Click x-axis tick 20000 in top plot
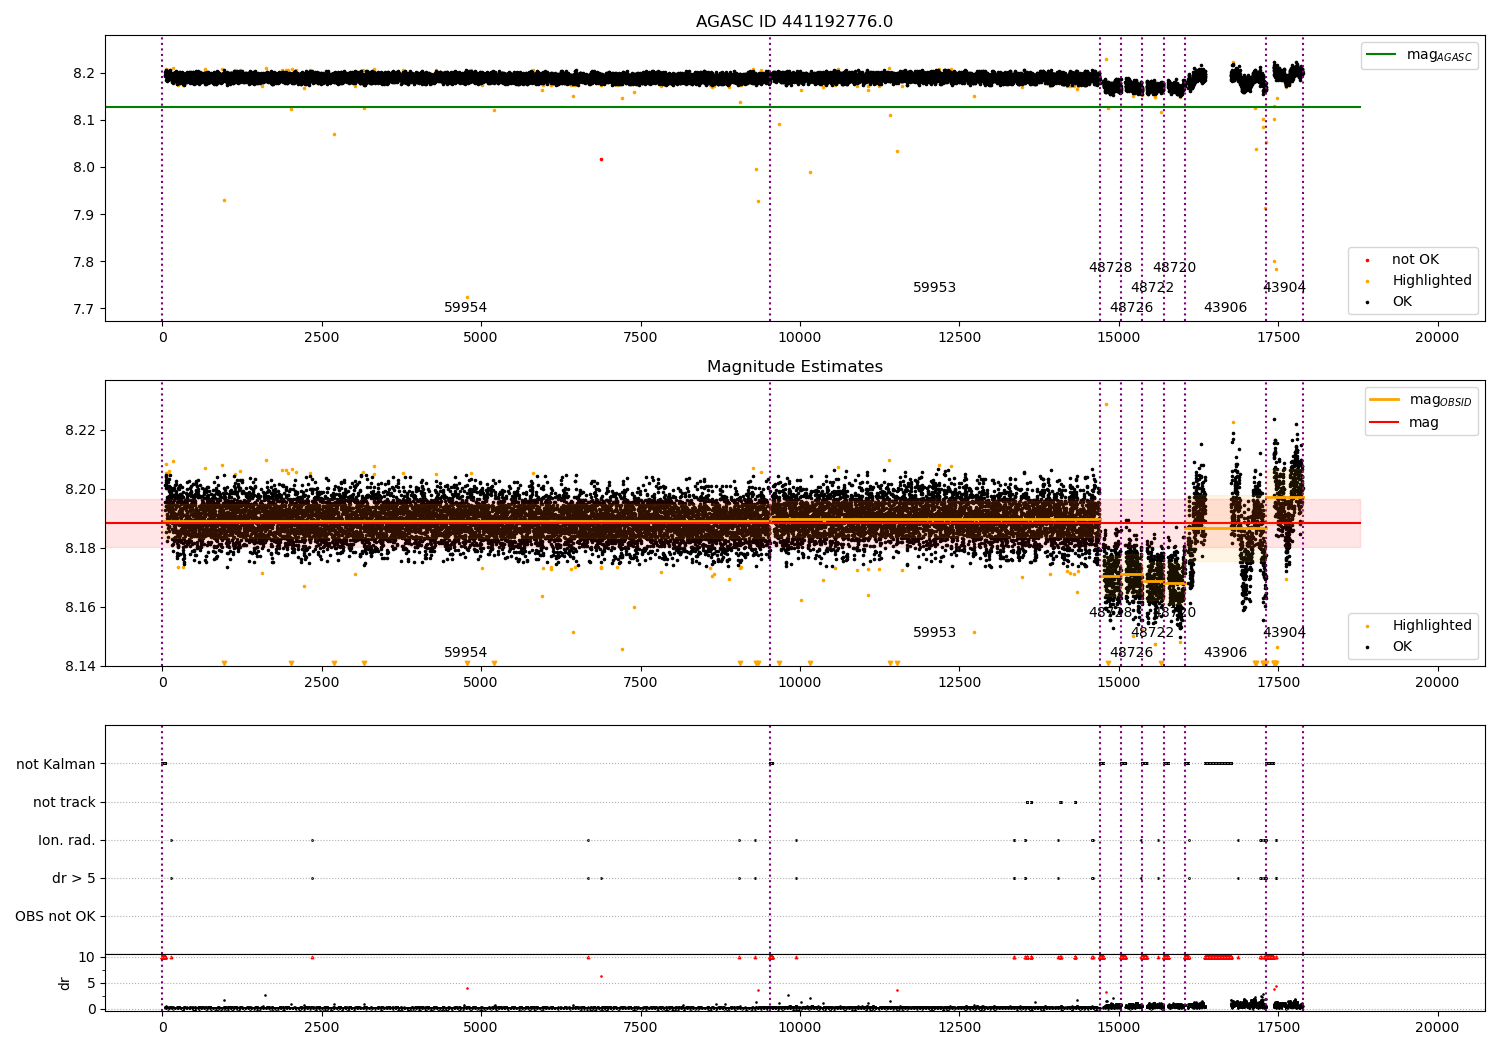Screen dimensions: 1500x1050 point(1438,338)
